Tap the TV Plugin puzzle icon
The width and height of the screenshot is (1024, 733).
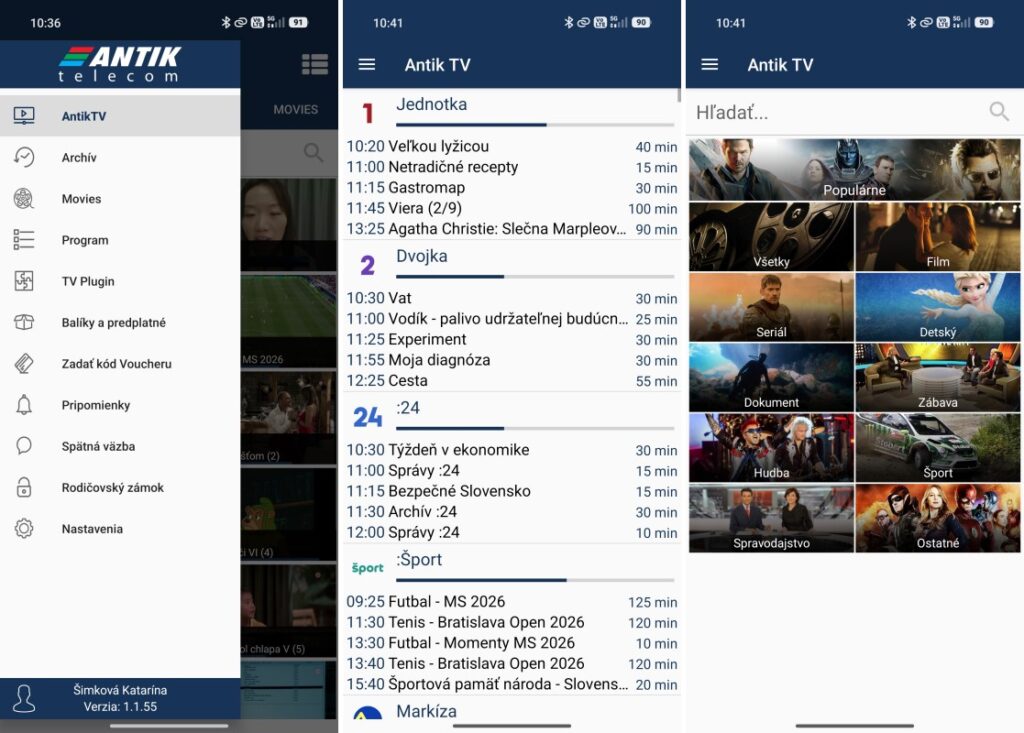point(24,280)
